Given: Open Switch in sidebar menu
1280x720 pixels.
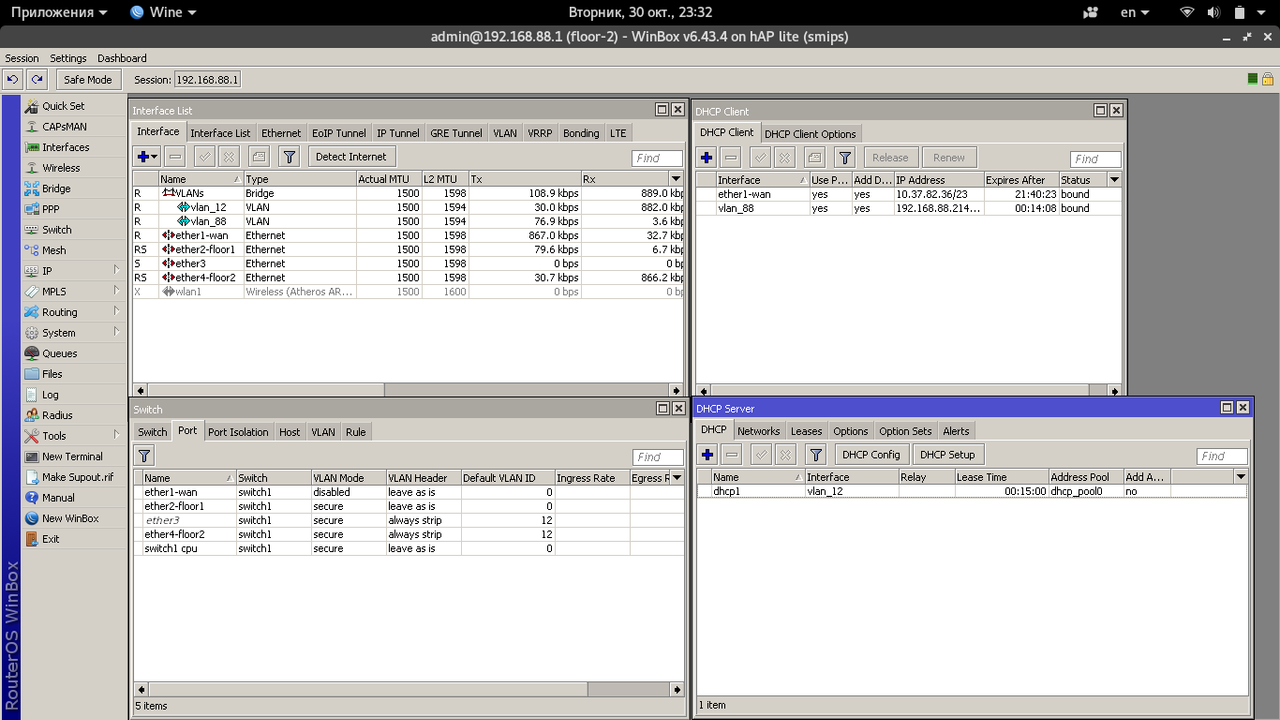Looking at the screenshot, I should point(57,230).
